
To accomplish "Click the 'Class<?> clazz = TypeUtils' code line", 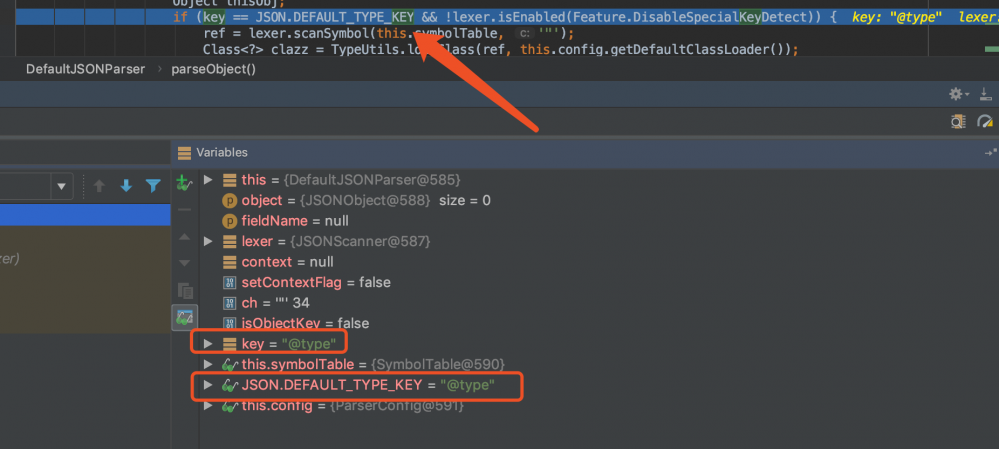I will [500, 49].
